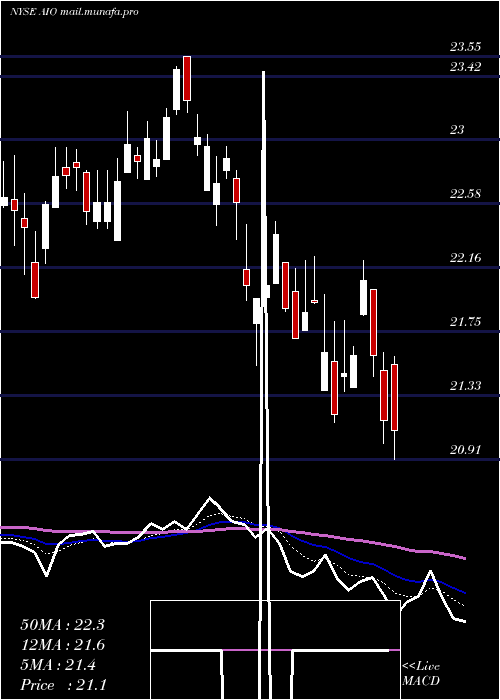
Task: Click the tall red candle at the 23.55 high
Action: (x=187, y=79)
